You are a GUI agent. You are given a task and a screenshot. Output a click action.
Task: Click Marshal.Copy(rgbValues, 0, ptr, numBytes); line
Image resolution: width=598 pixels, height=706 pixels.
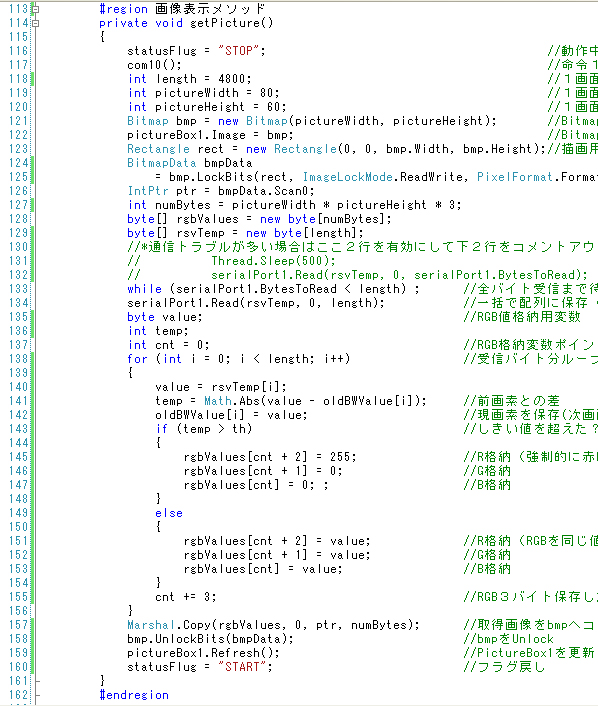273,625
